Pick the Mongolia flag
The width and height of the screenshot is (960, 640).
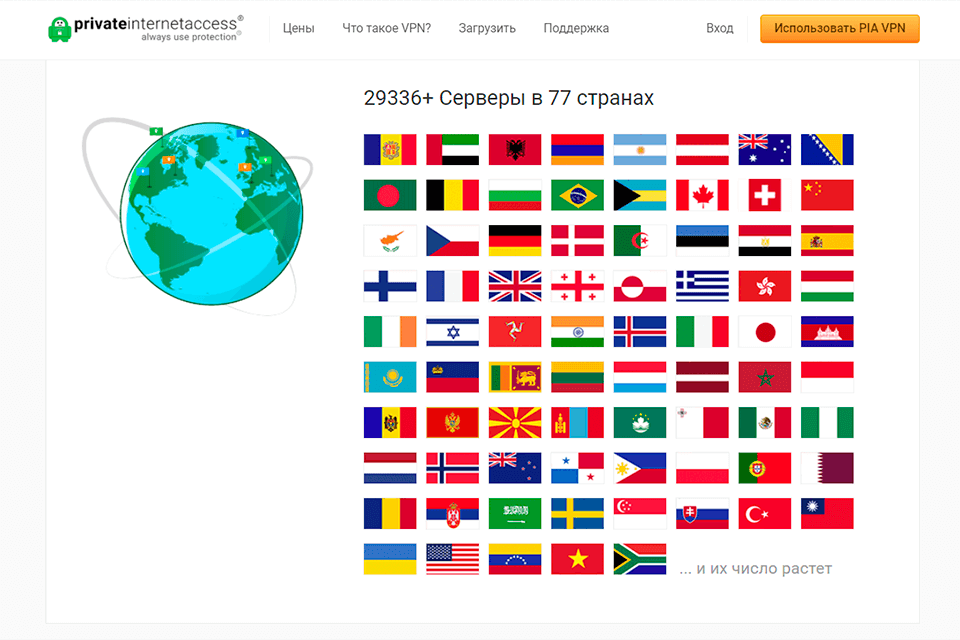pyautogui.click(x=577, y=423)
